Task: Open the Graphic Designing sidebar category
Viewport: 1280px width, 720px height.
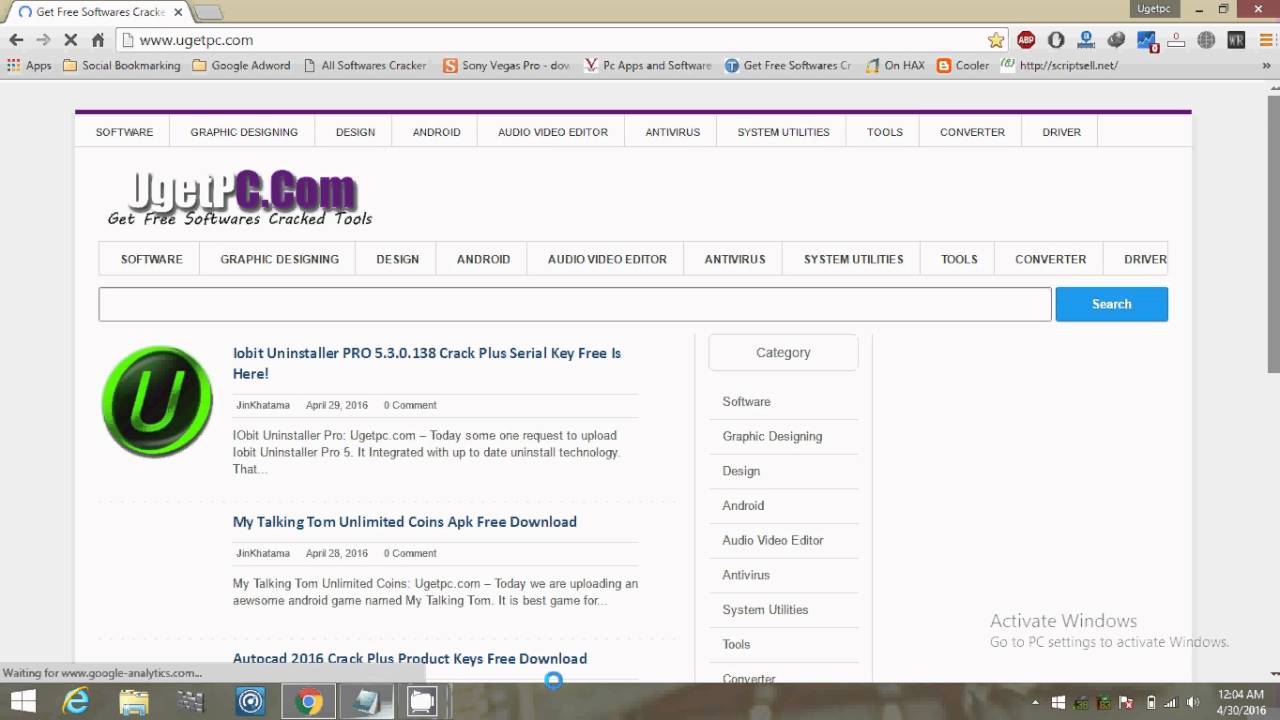Action: click(x=772, y=436)
